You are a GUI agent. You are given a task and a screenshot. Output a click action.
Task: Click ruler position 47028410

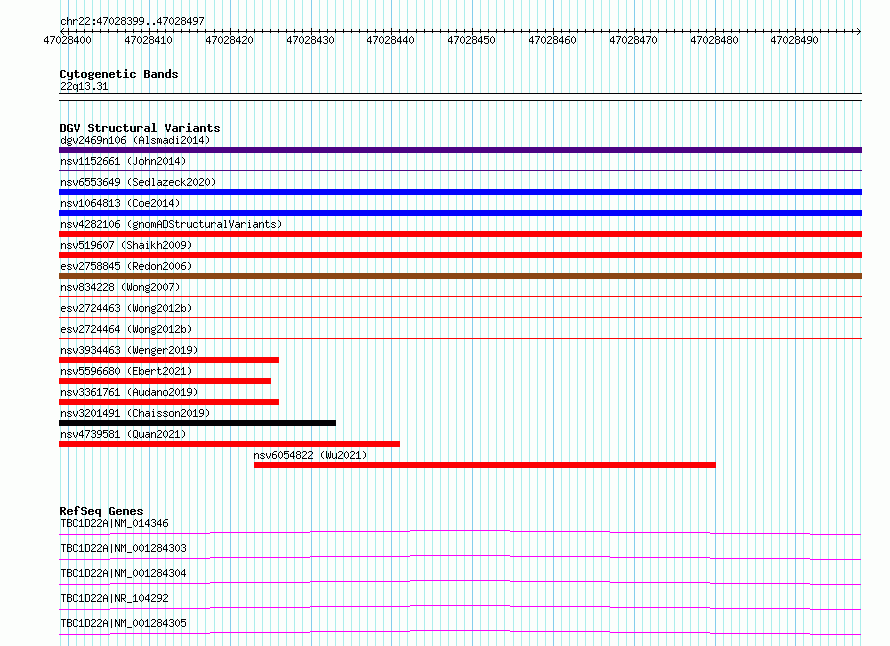click(x=148, y=40)
